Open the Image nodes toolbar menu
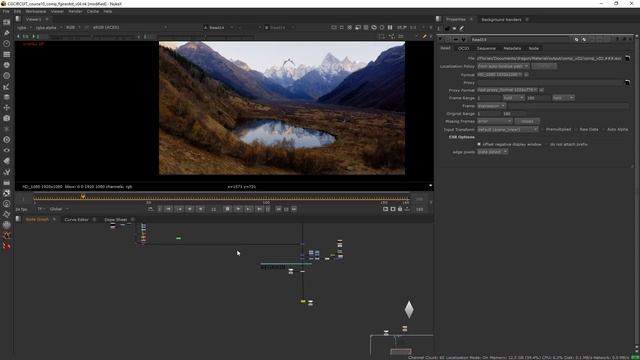The image size is (640, 360). [7, 22]
